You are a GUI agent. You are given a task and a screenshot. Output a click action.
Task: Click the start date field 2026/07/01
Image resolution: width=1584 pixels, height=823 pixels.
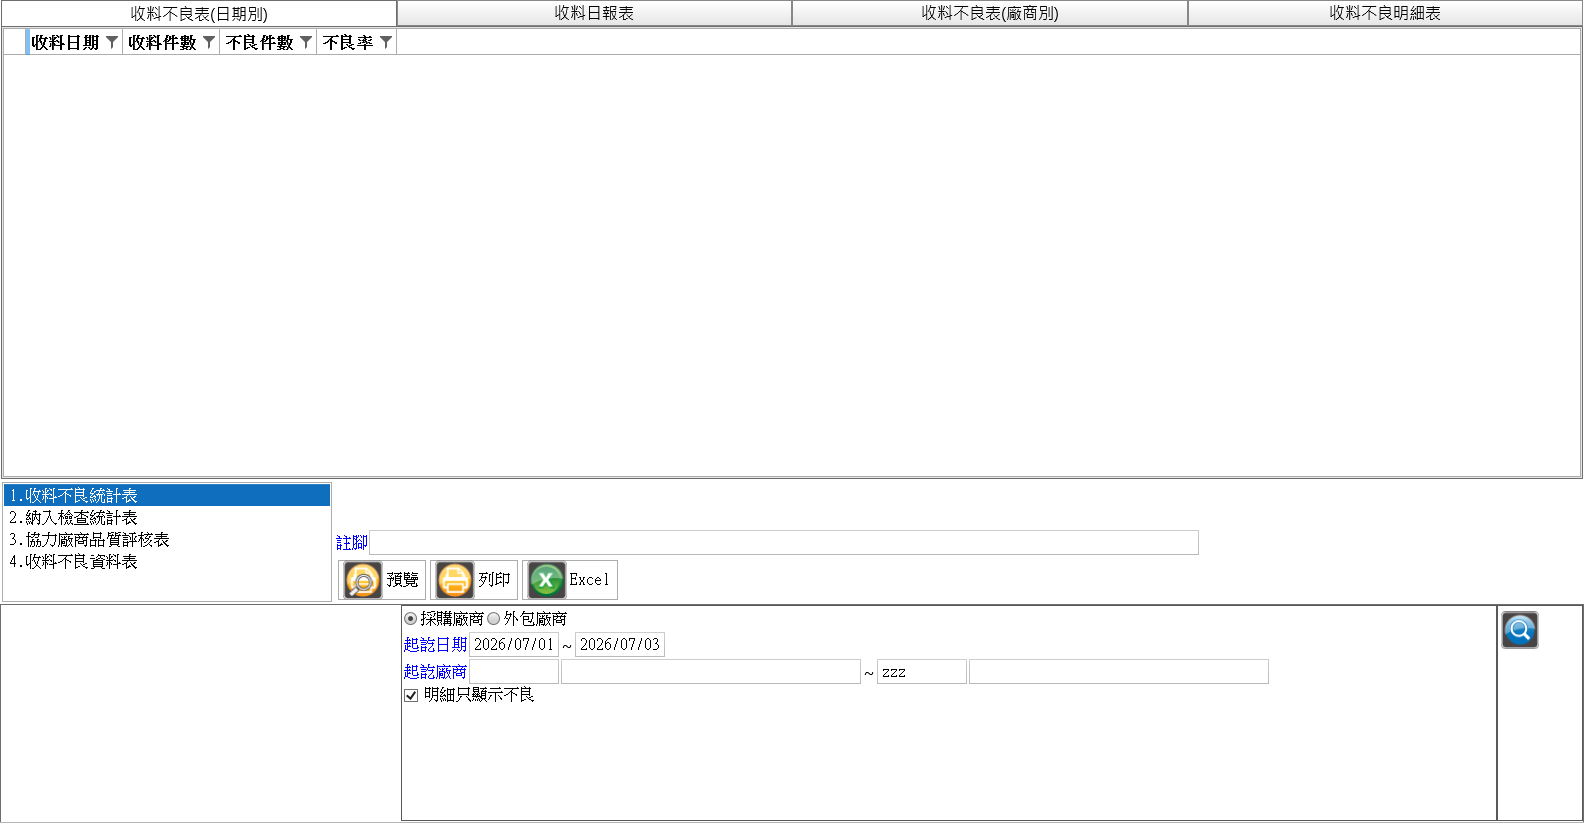[x=514, y=644]
